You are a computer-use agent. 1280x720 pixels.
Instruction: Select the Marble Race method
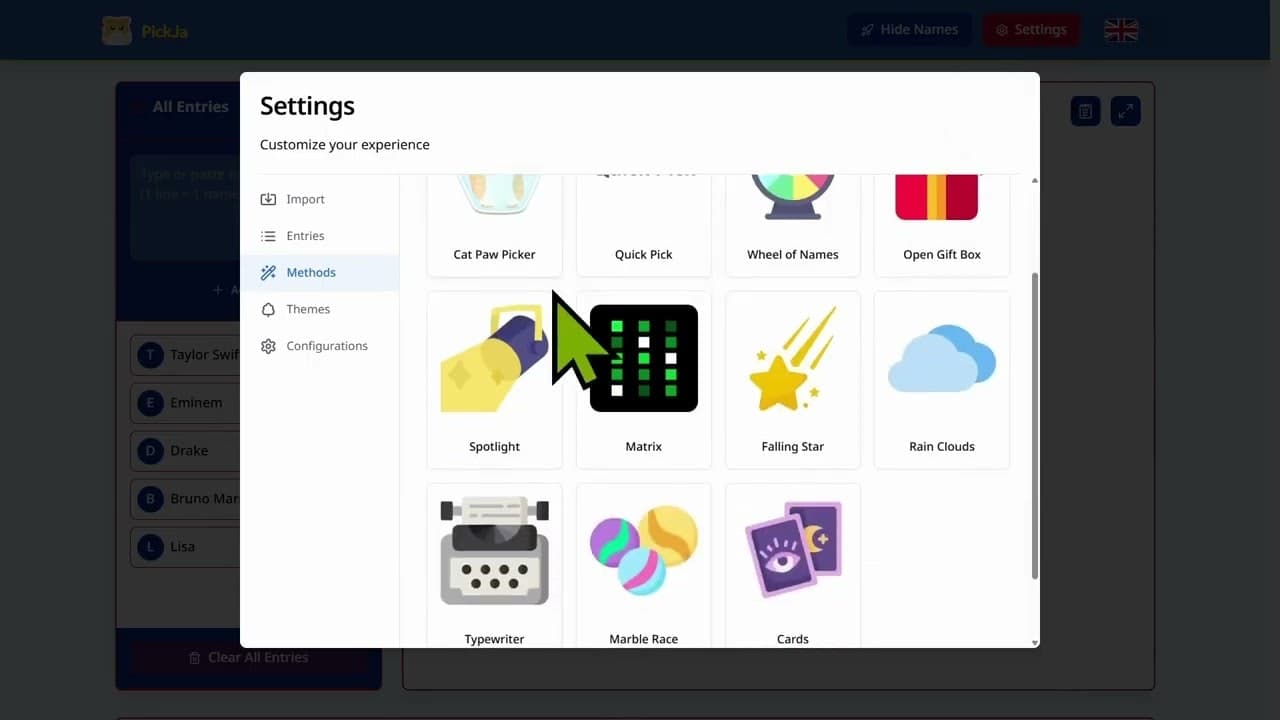click(643, 565)
